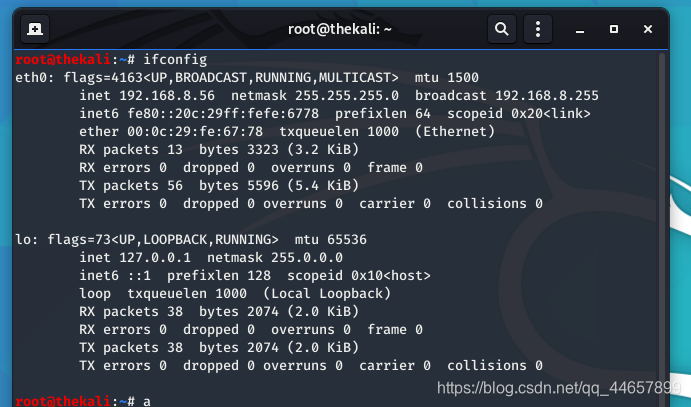Click the search magnifier icon

point(502,29)
